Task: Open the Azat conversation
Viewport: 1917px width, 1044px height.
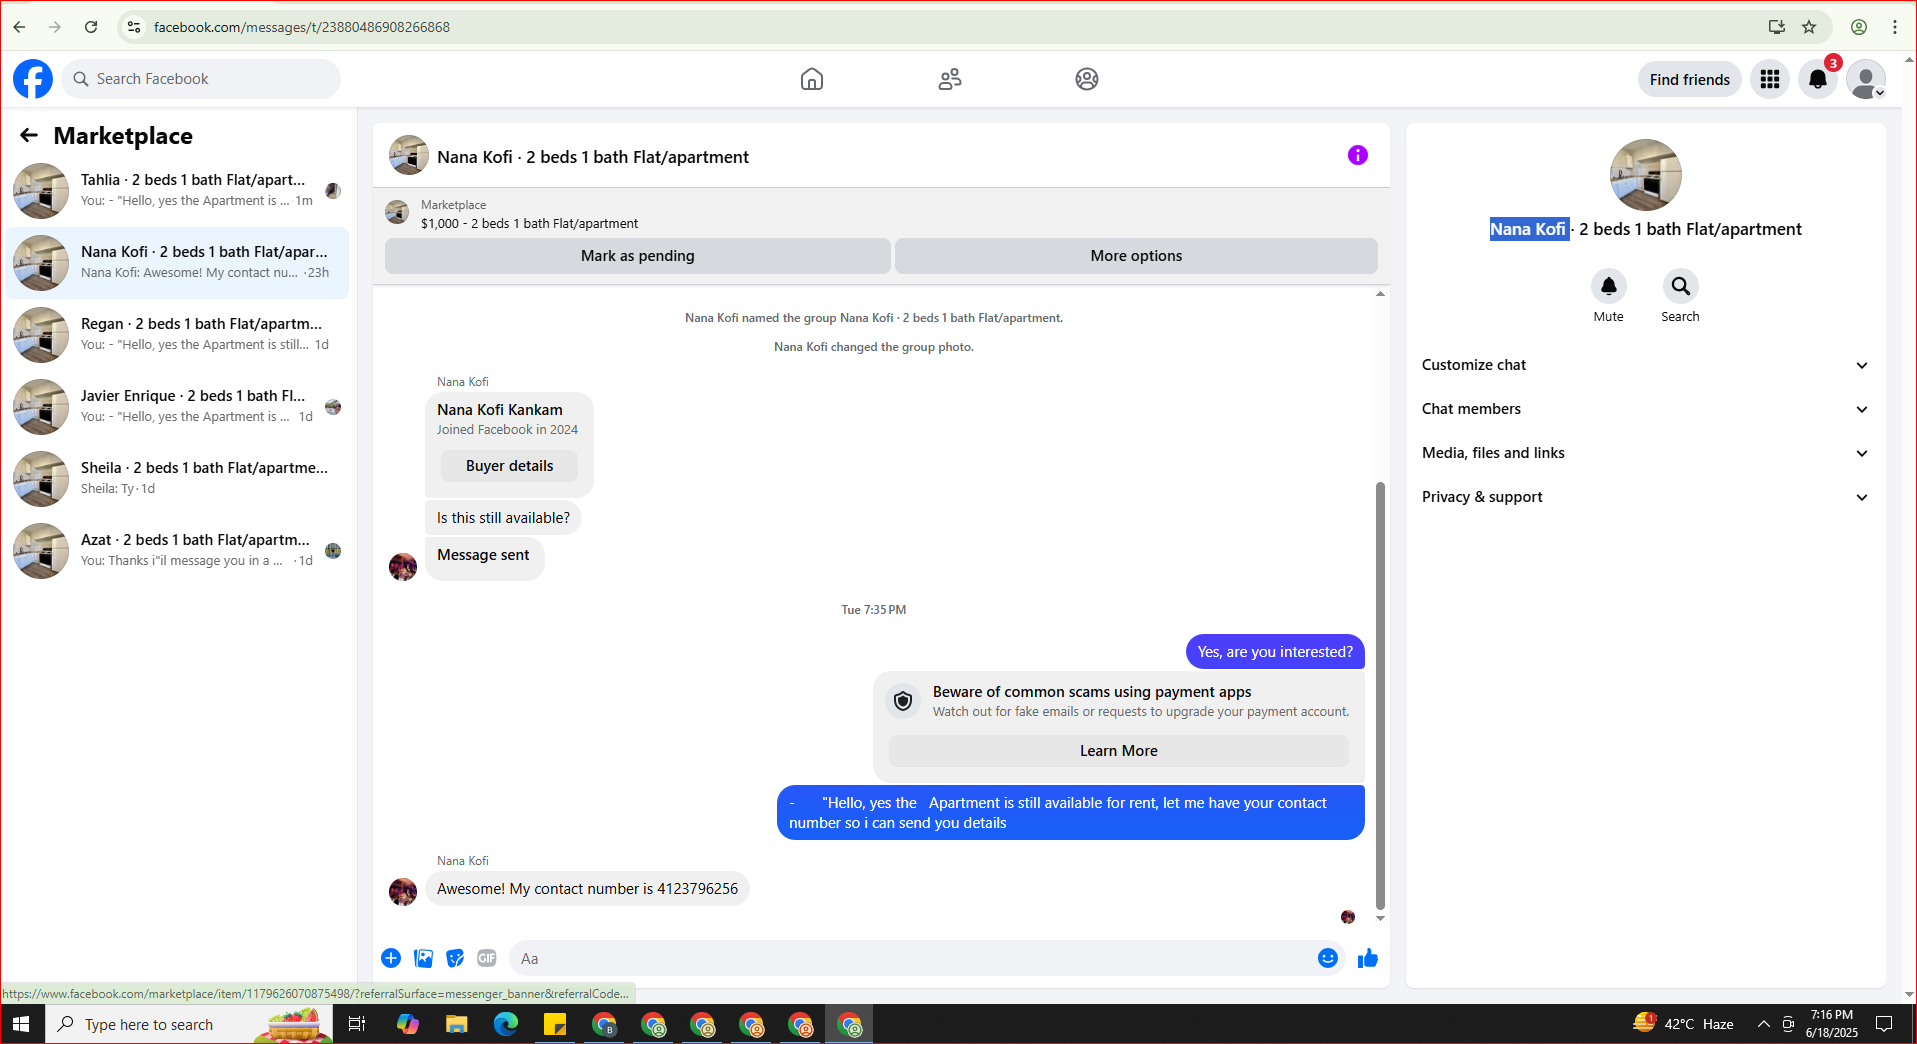Action: click(177, 550)
